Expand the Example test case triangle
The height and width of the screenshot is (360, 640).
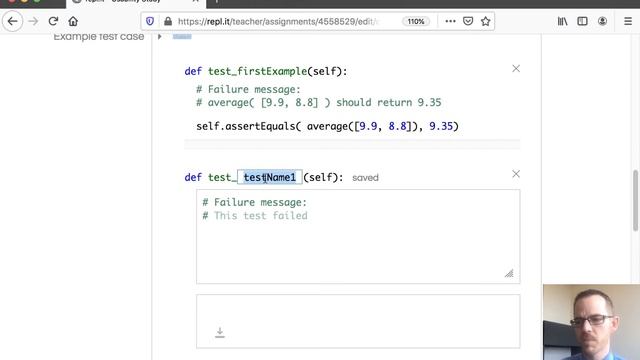click(x=160, y=36)
